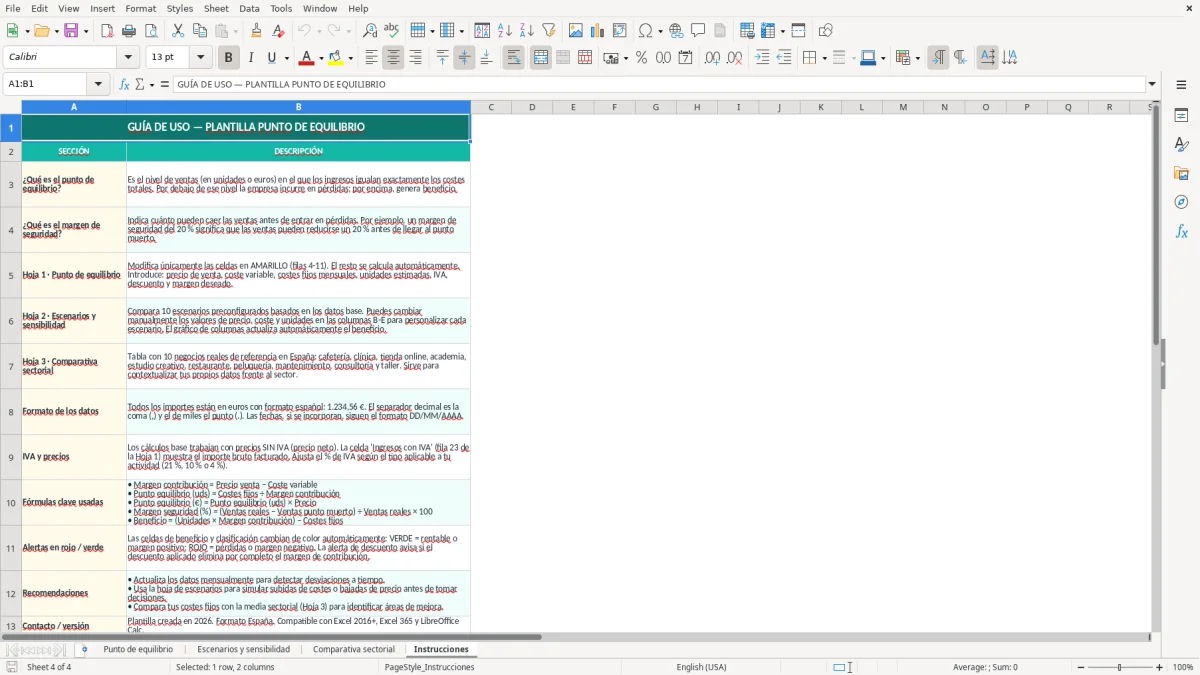The image size is (1200, 675).
Task: Open background color palette dropdown arrow
Action: tap(350, 58)
